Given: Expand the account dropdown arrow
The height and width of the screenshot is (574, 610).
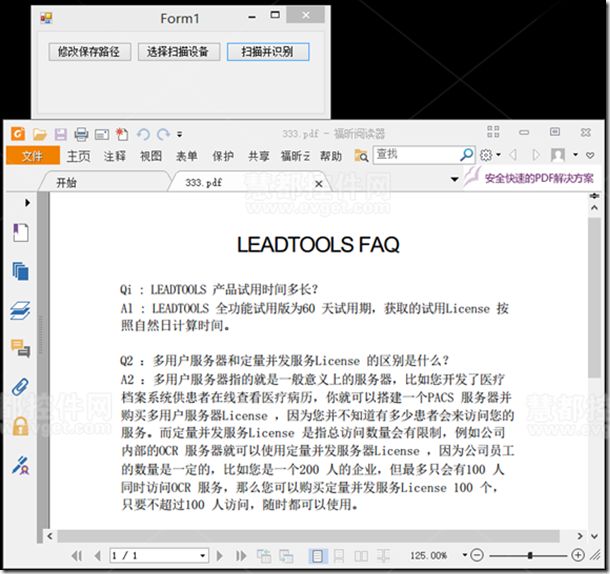Looking at the screenshot, I should click(x=575, y=155).
